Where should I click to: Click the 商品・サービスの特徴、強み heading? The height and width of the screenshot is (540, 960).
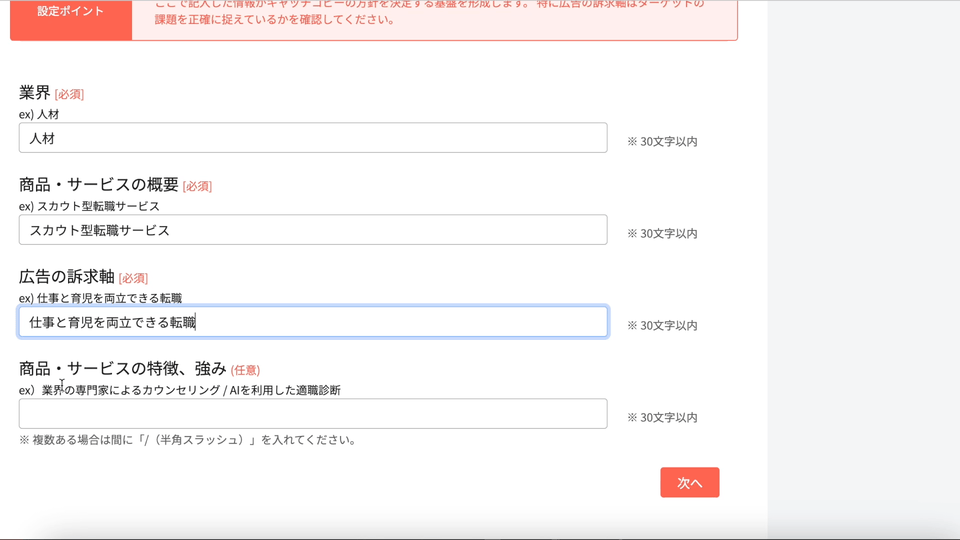coord(123,369)
